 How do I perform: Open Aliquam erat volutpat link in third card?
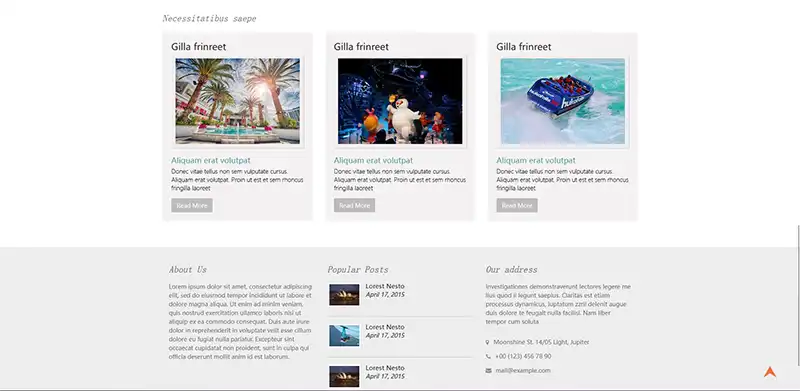coord(536,160)
